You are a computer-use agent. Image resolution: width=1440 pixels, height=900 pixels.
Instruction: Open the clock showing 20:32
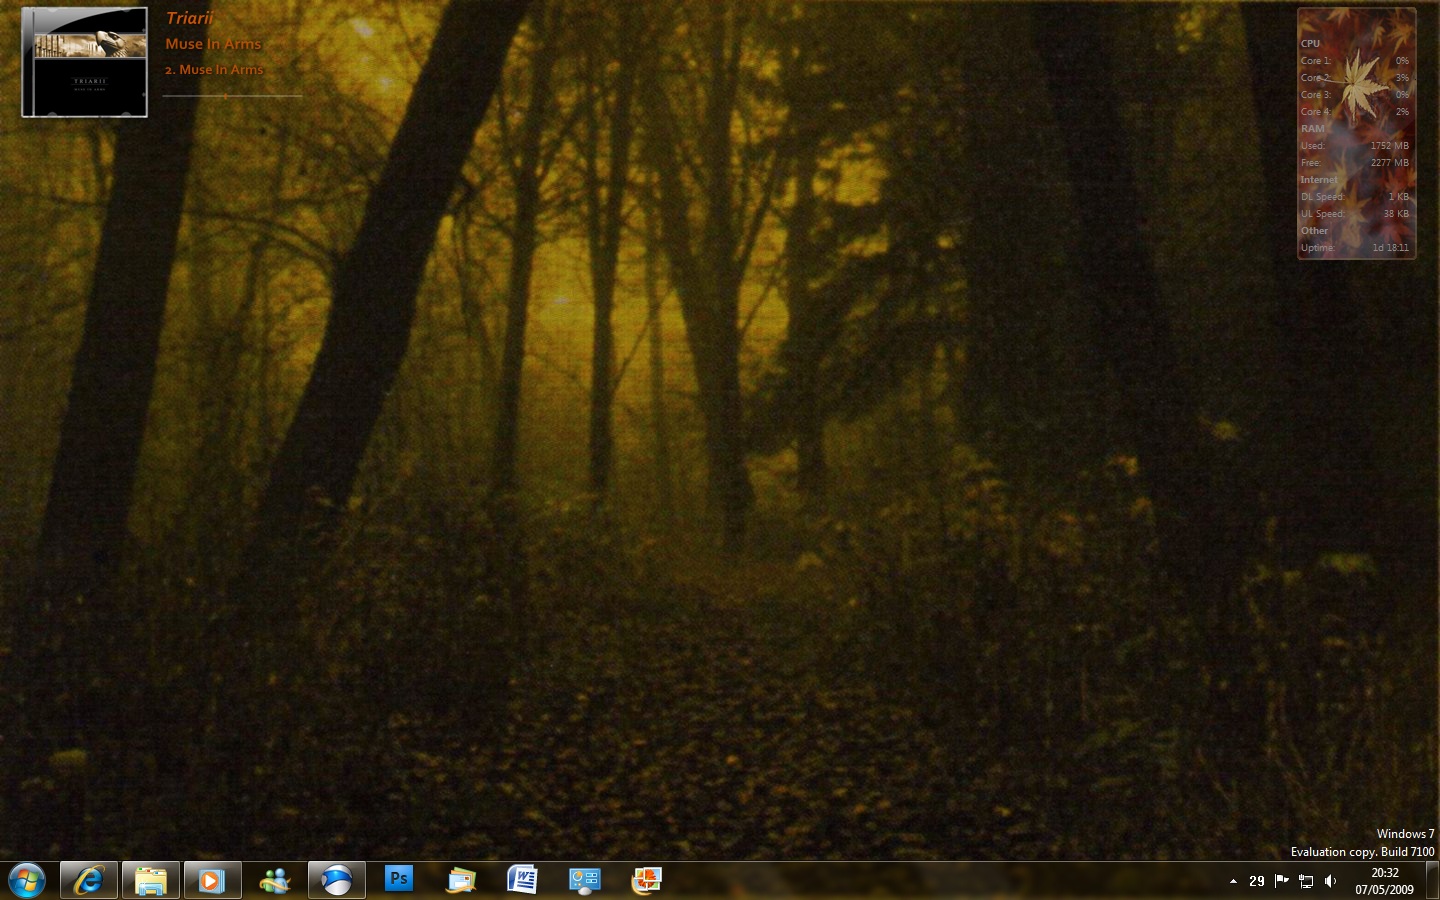[x=1384, y=881]
